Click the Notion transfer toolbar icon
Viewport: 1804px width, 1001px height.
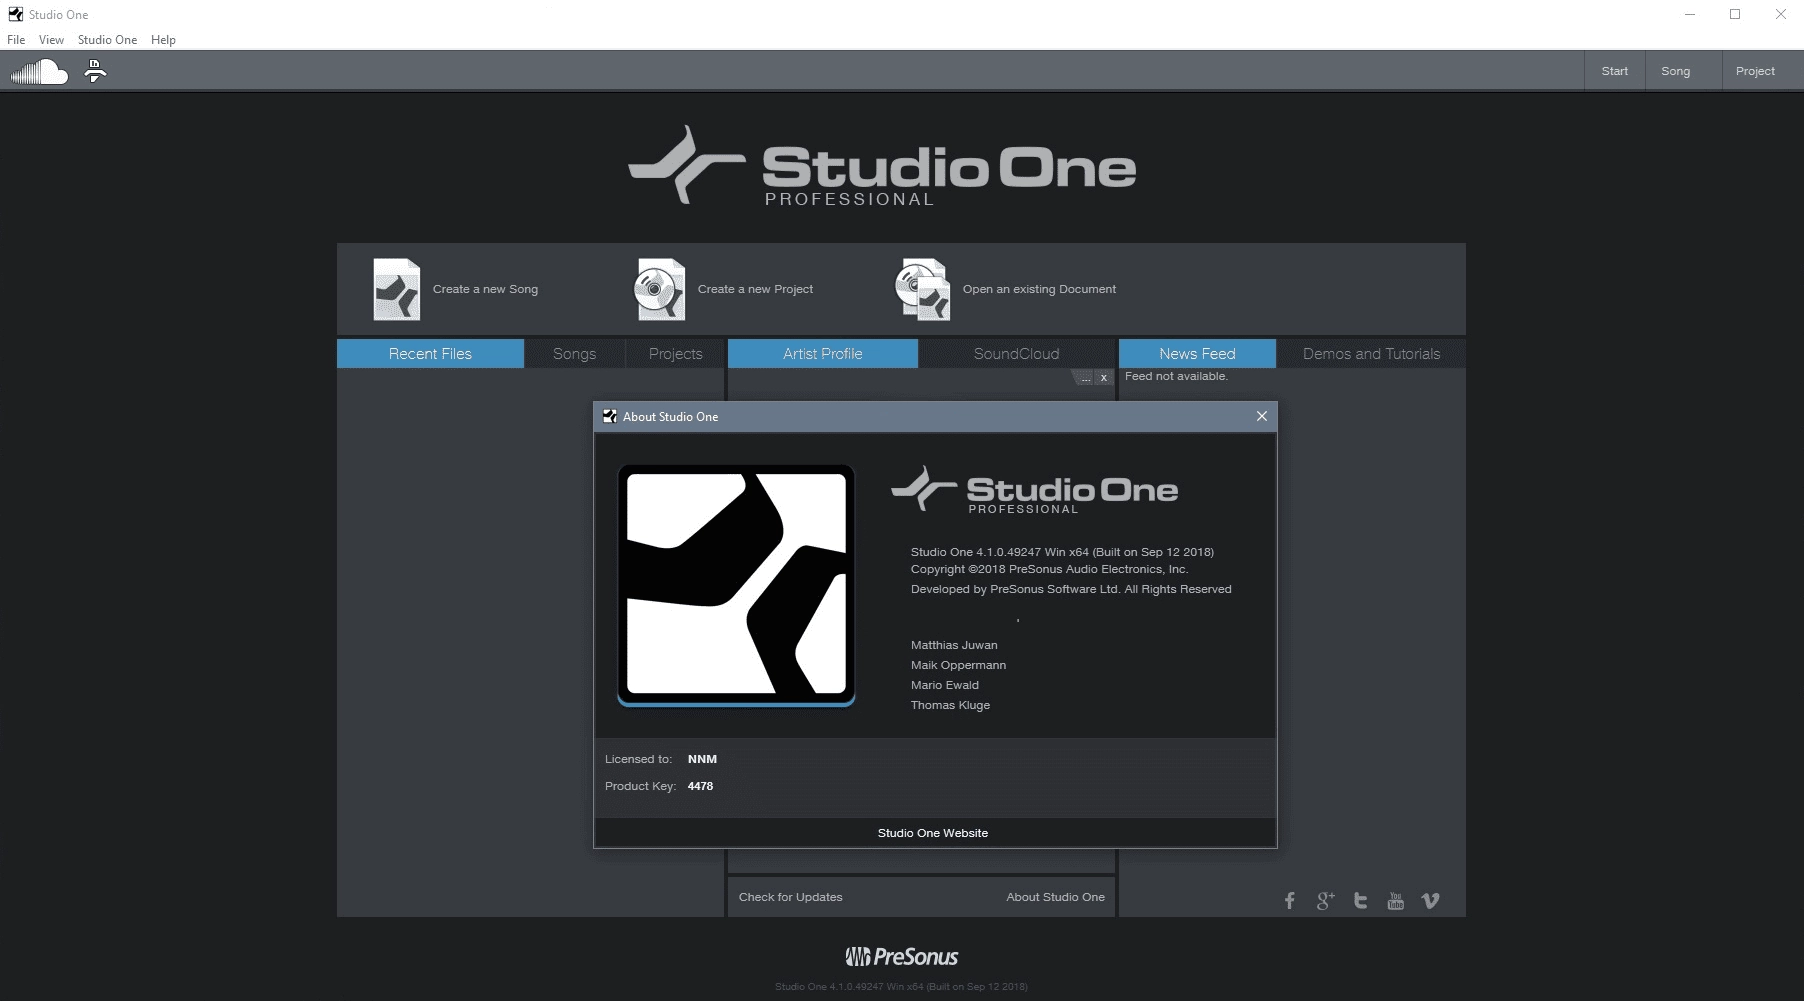click(x=95, y=71)
